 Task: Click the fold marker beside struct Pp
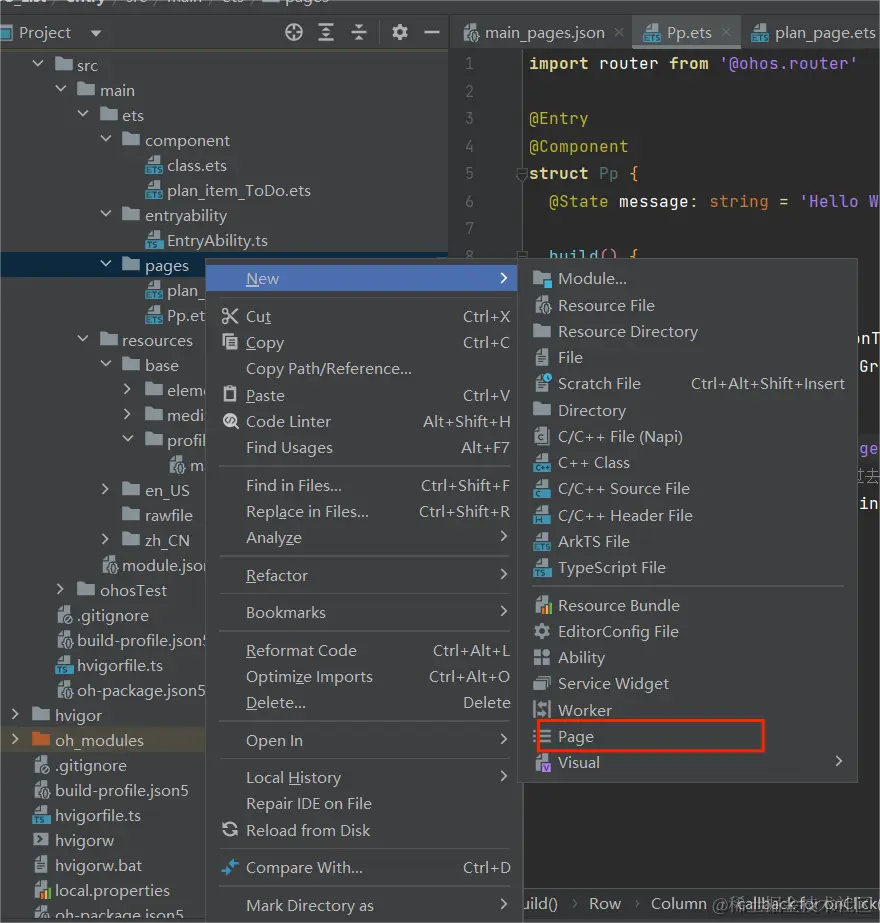(522, 174)
